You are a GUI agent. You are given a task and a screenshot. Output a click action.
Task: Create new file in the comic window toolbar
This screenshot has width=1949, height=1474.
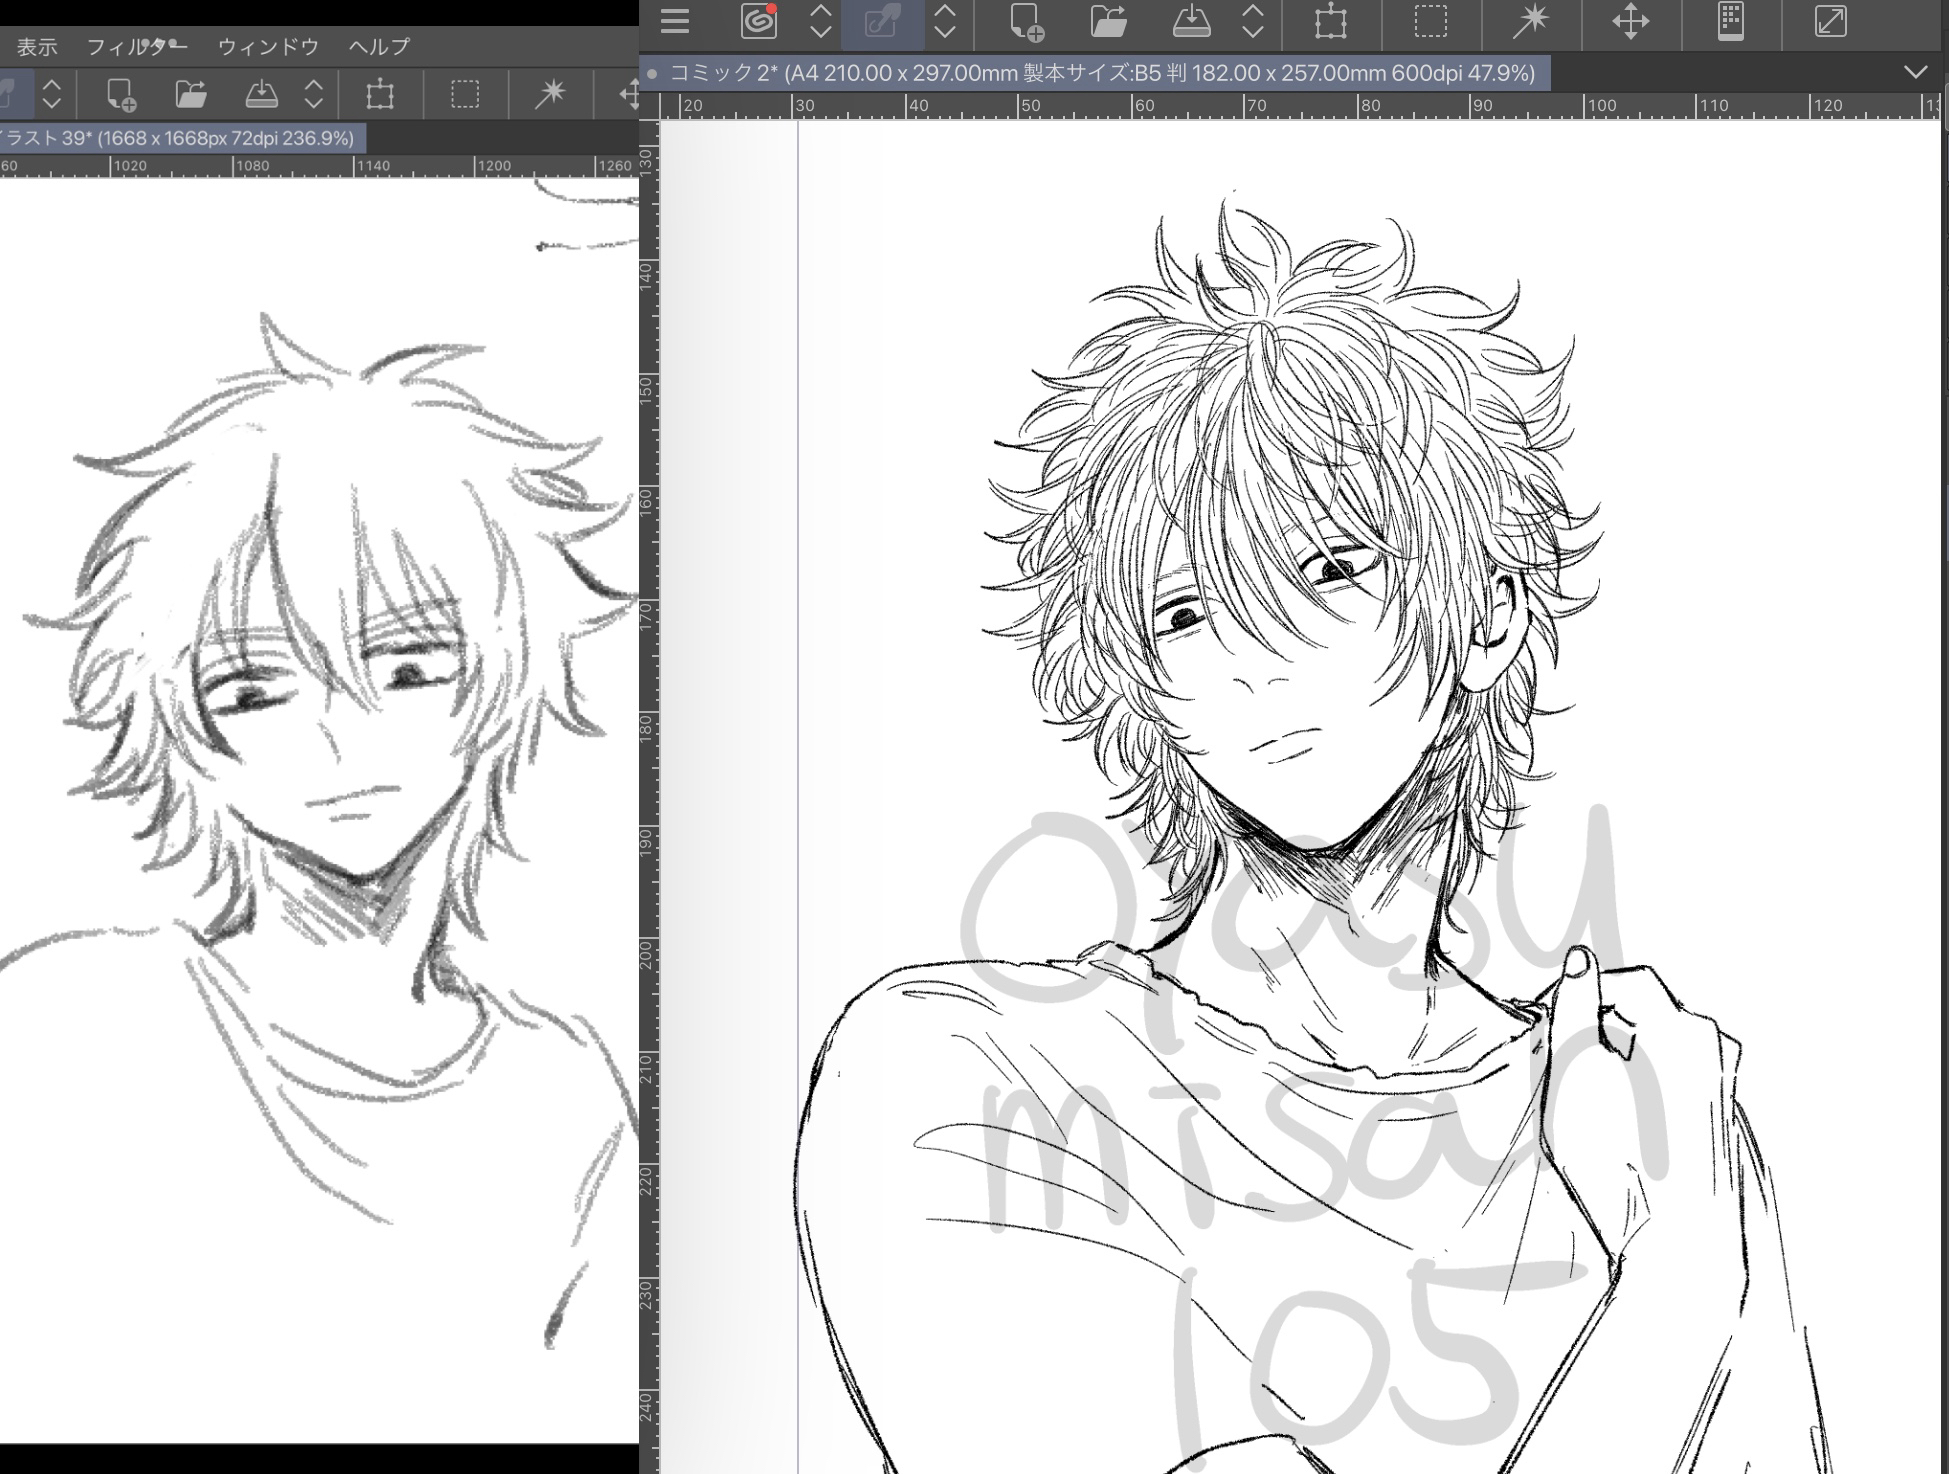(x=1026, y=22)
